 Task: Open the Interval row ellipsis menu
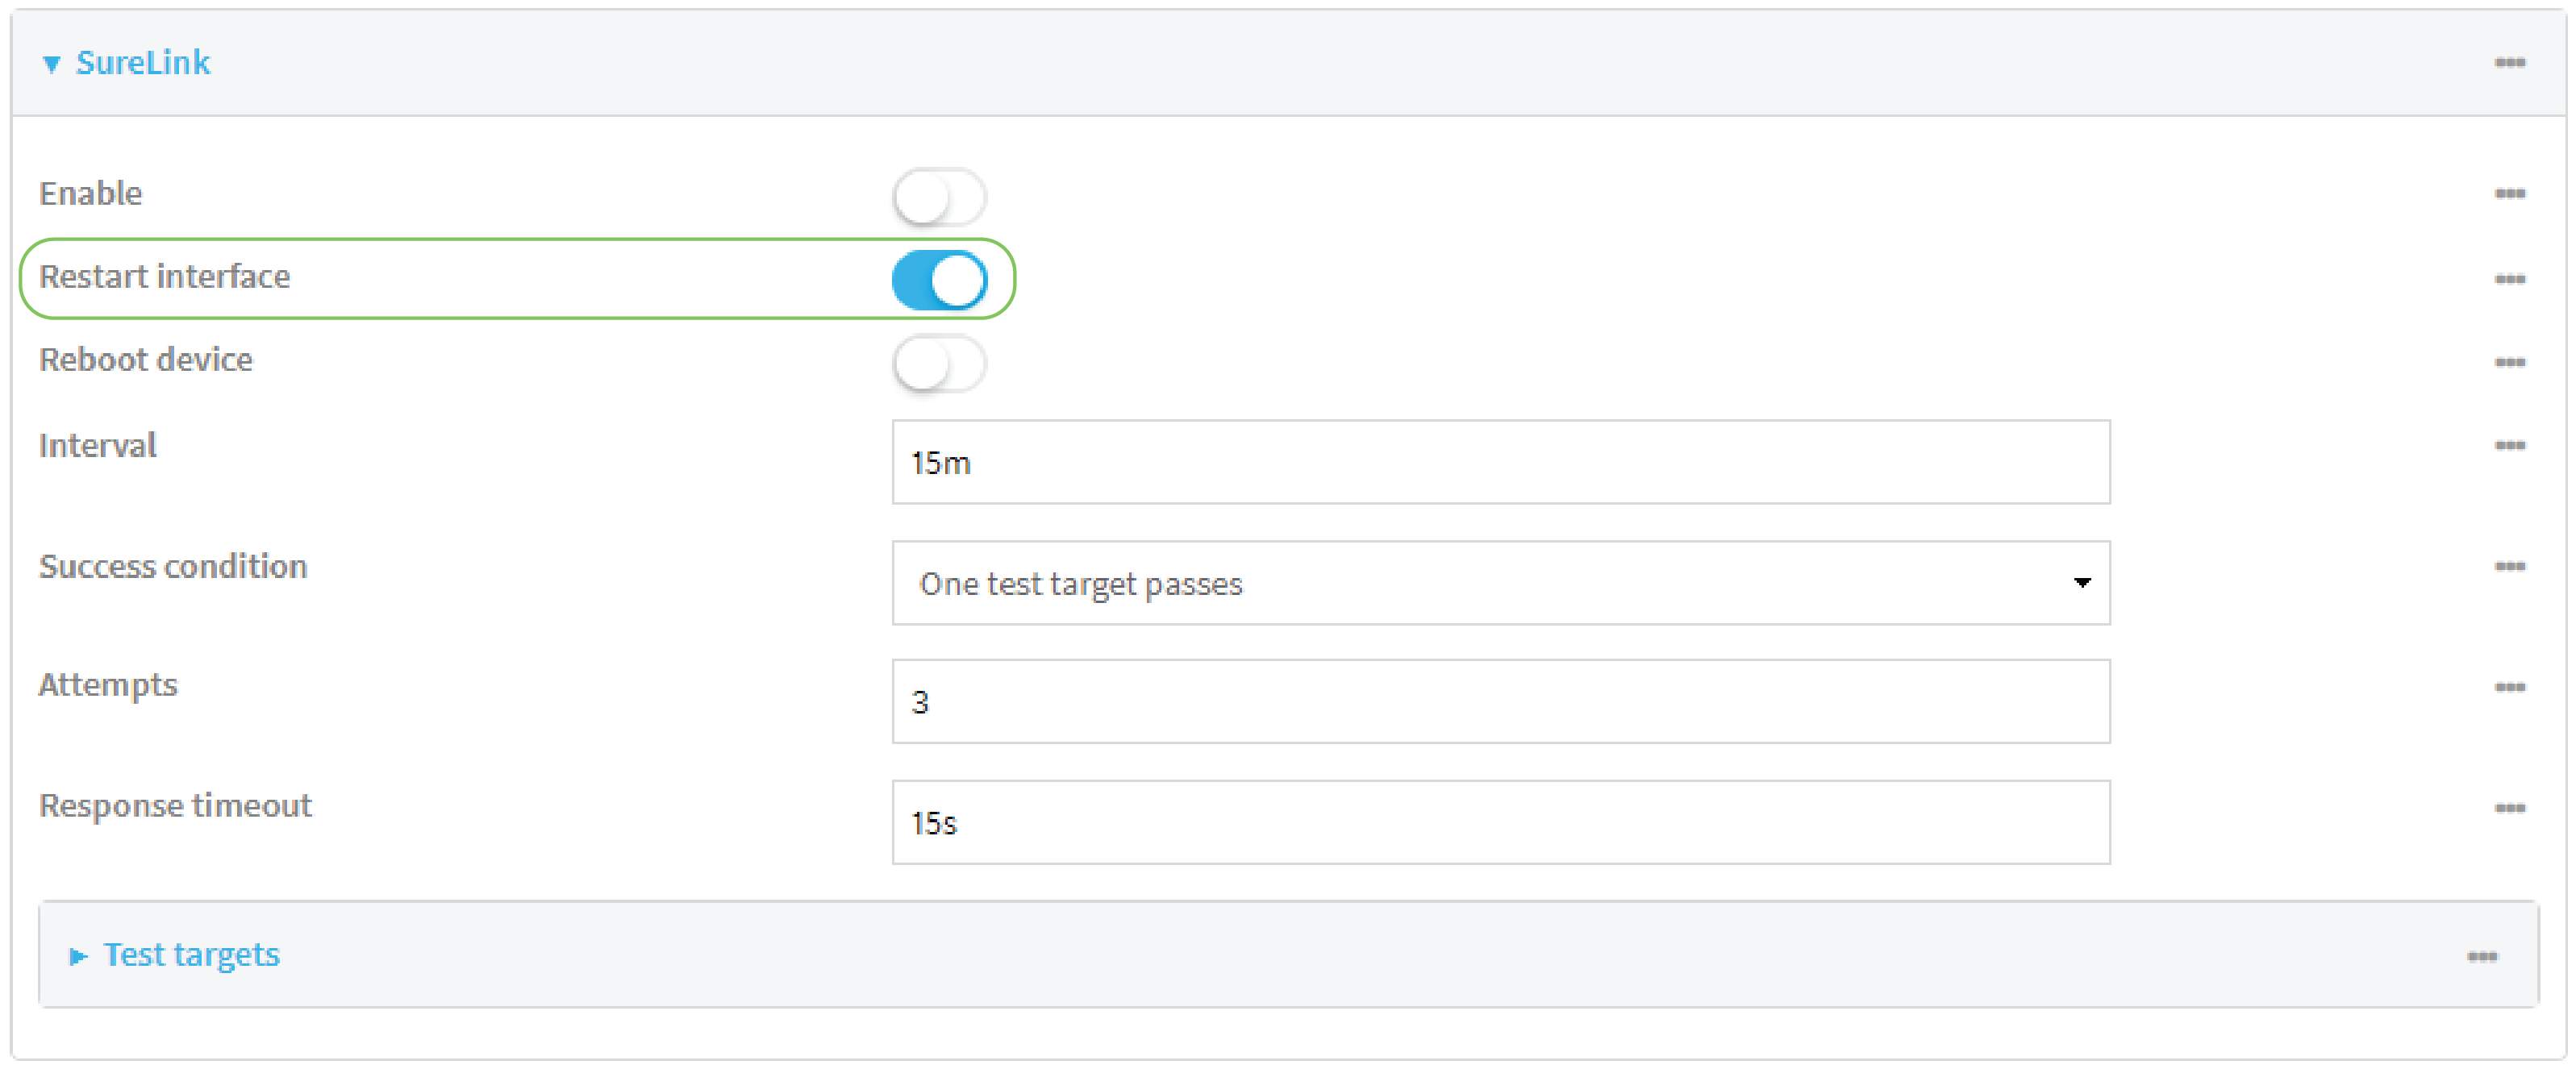(x=2509, y=445)
